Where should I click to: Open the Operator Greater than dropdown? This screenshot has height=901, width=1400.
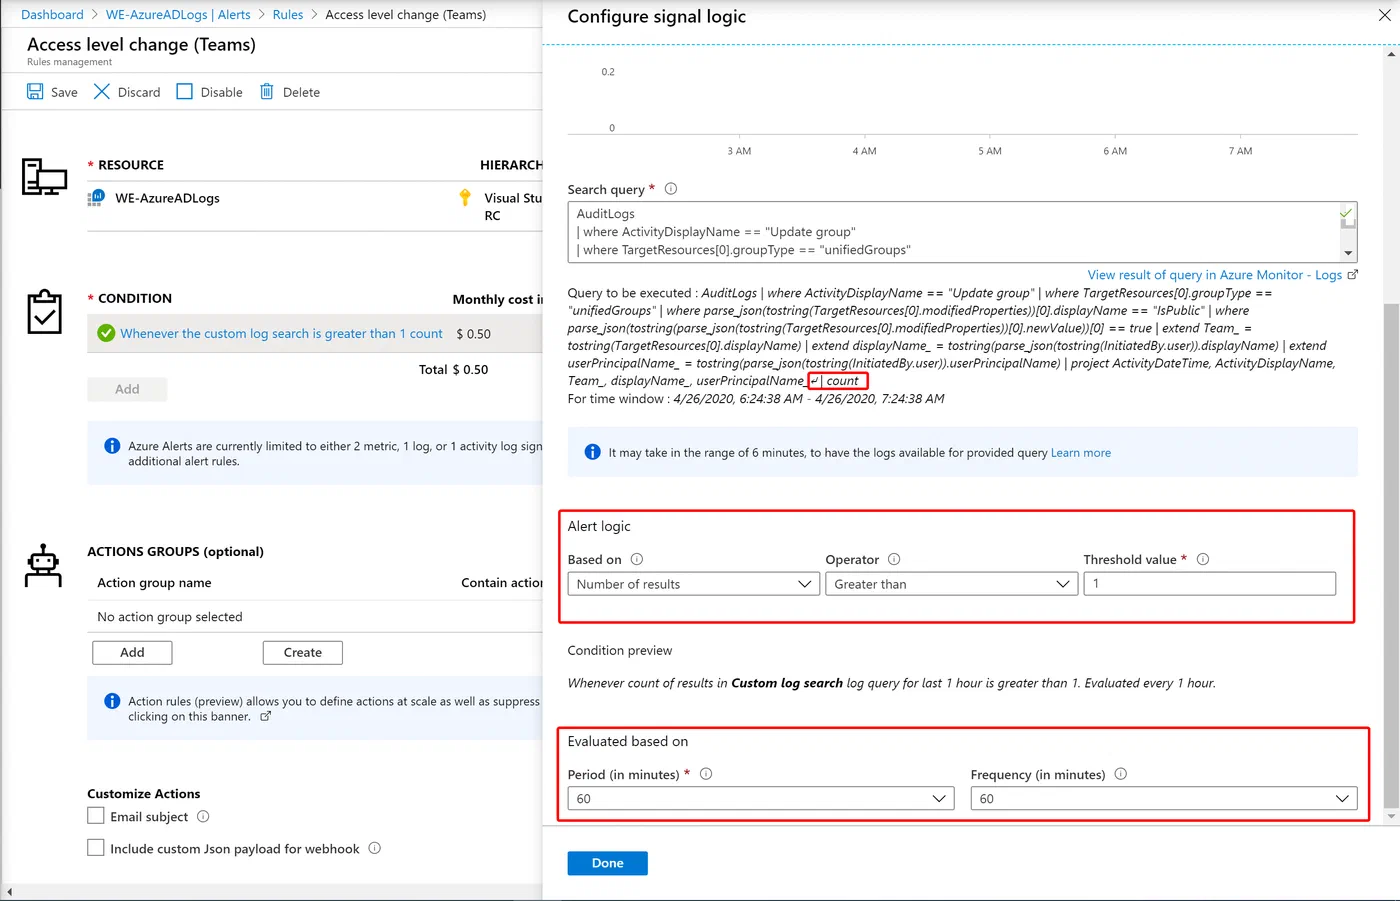(952, 584)
